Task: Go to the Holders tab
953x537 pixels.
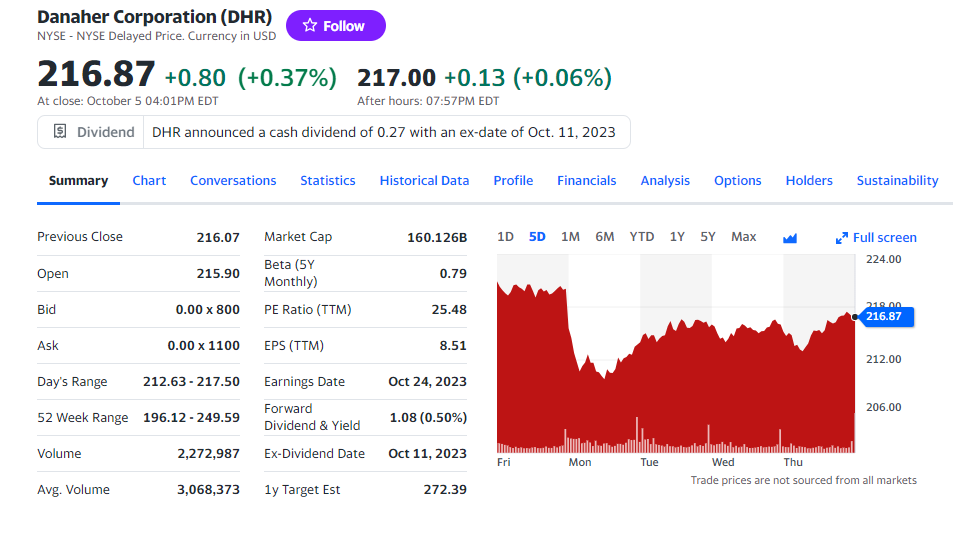Action: coord(809,180)
